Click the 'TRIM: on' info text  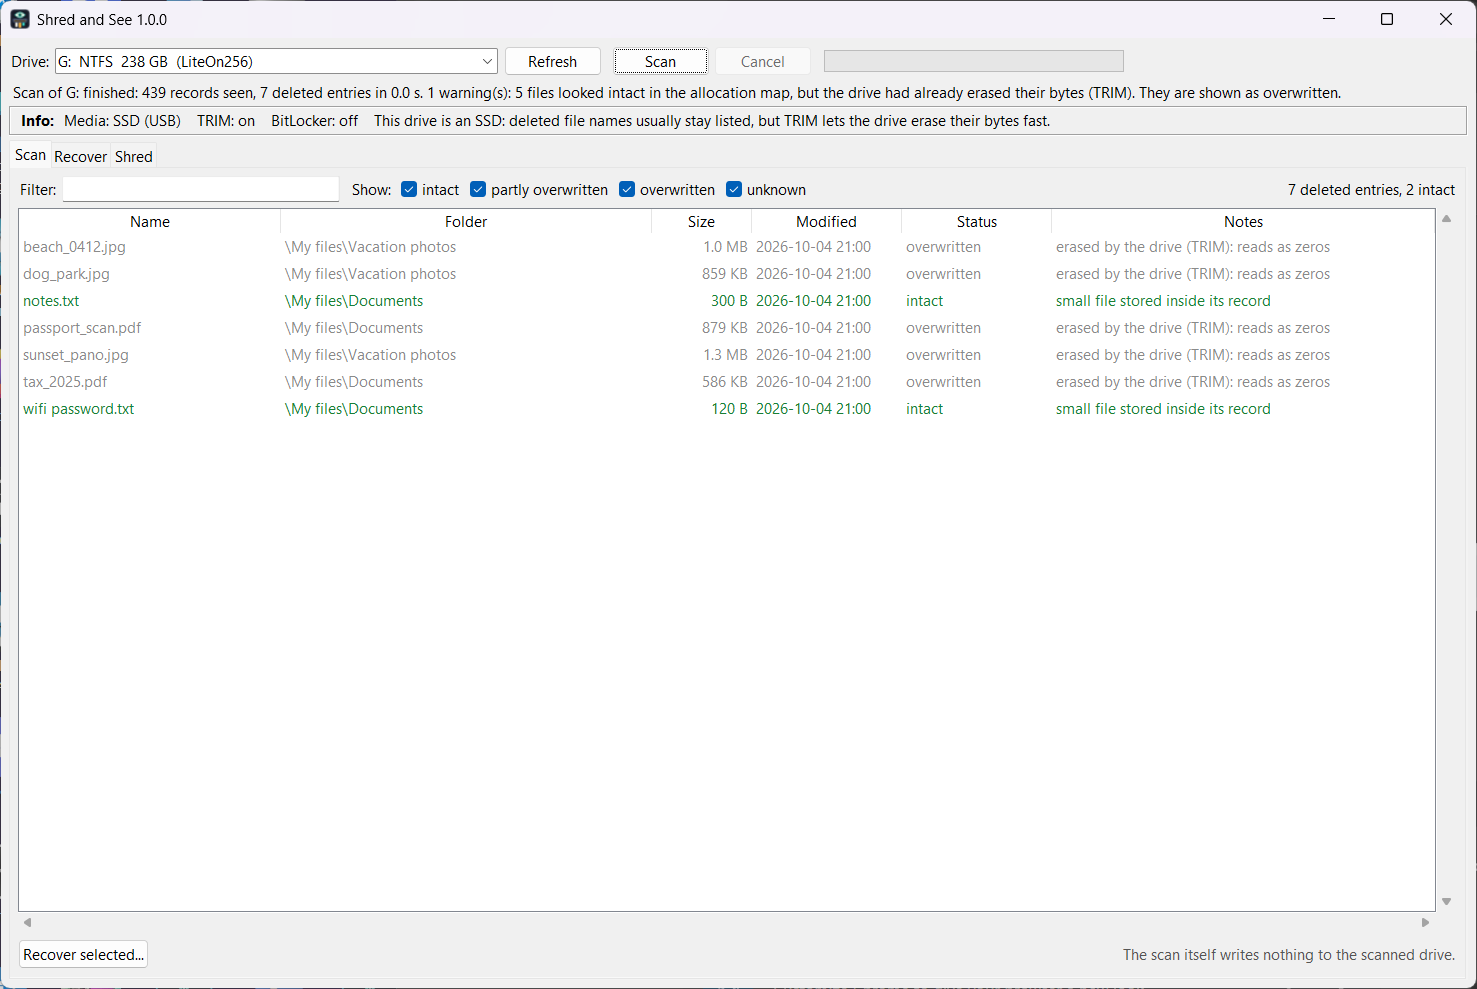226,121
